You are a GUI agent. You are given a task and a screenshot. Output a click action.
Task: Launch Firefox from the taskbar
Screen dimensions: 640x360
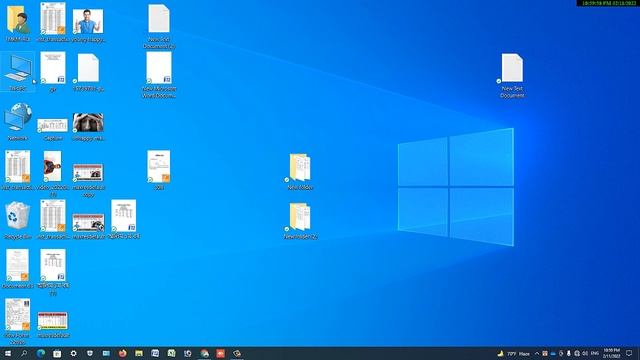click(122, 353)
